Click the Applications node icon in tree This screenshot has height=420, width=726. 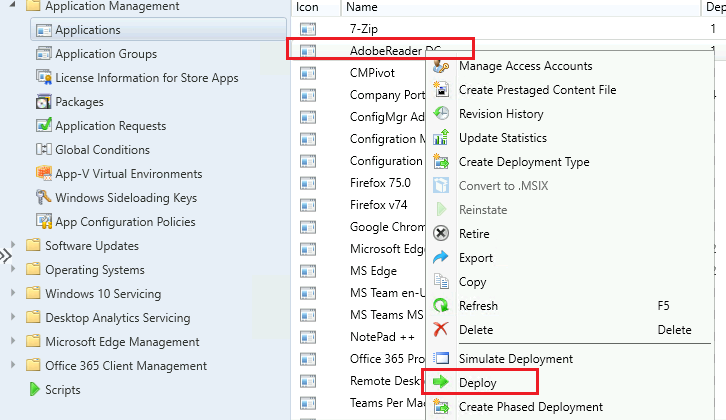(44, 30)
